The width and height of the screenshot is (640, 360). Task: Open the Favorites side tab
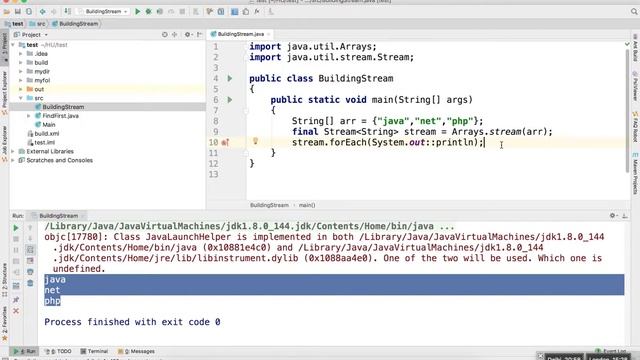tap(4, 323)
